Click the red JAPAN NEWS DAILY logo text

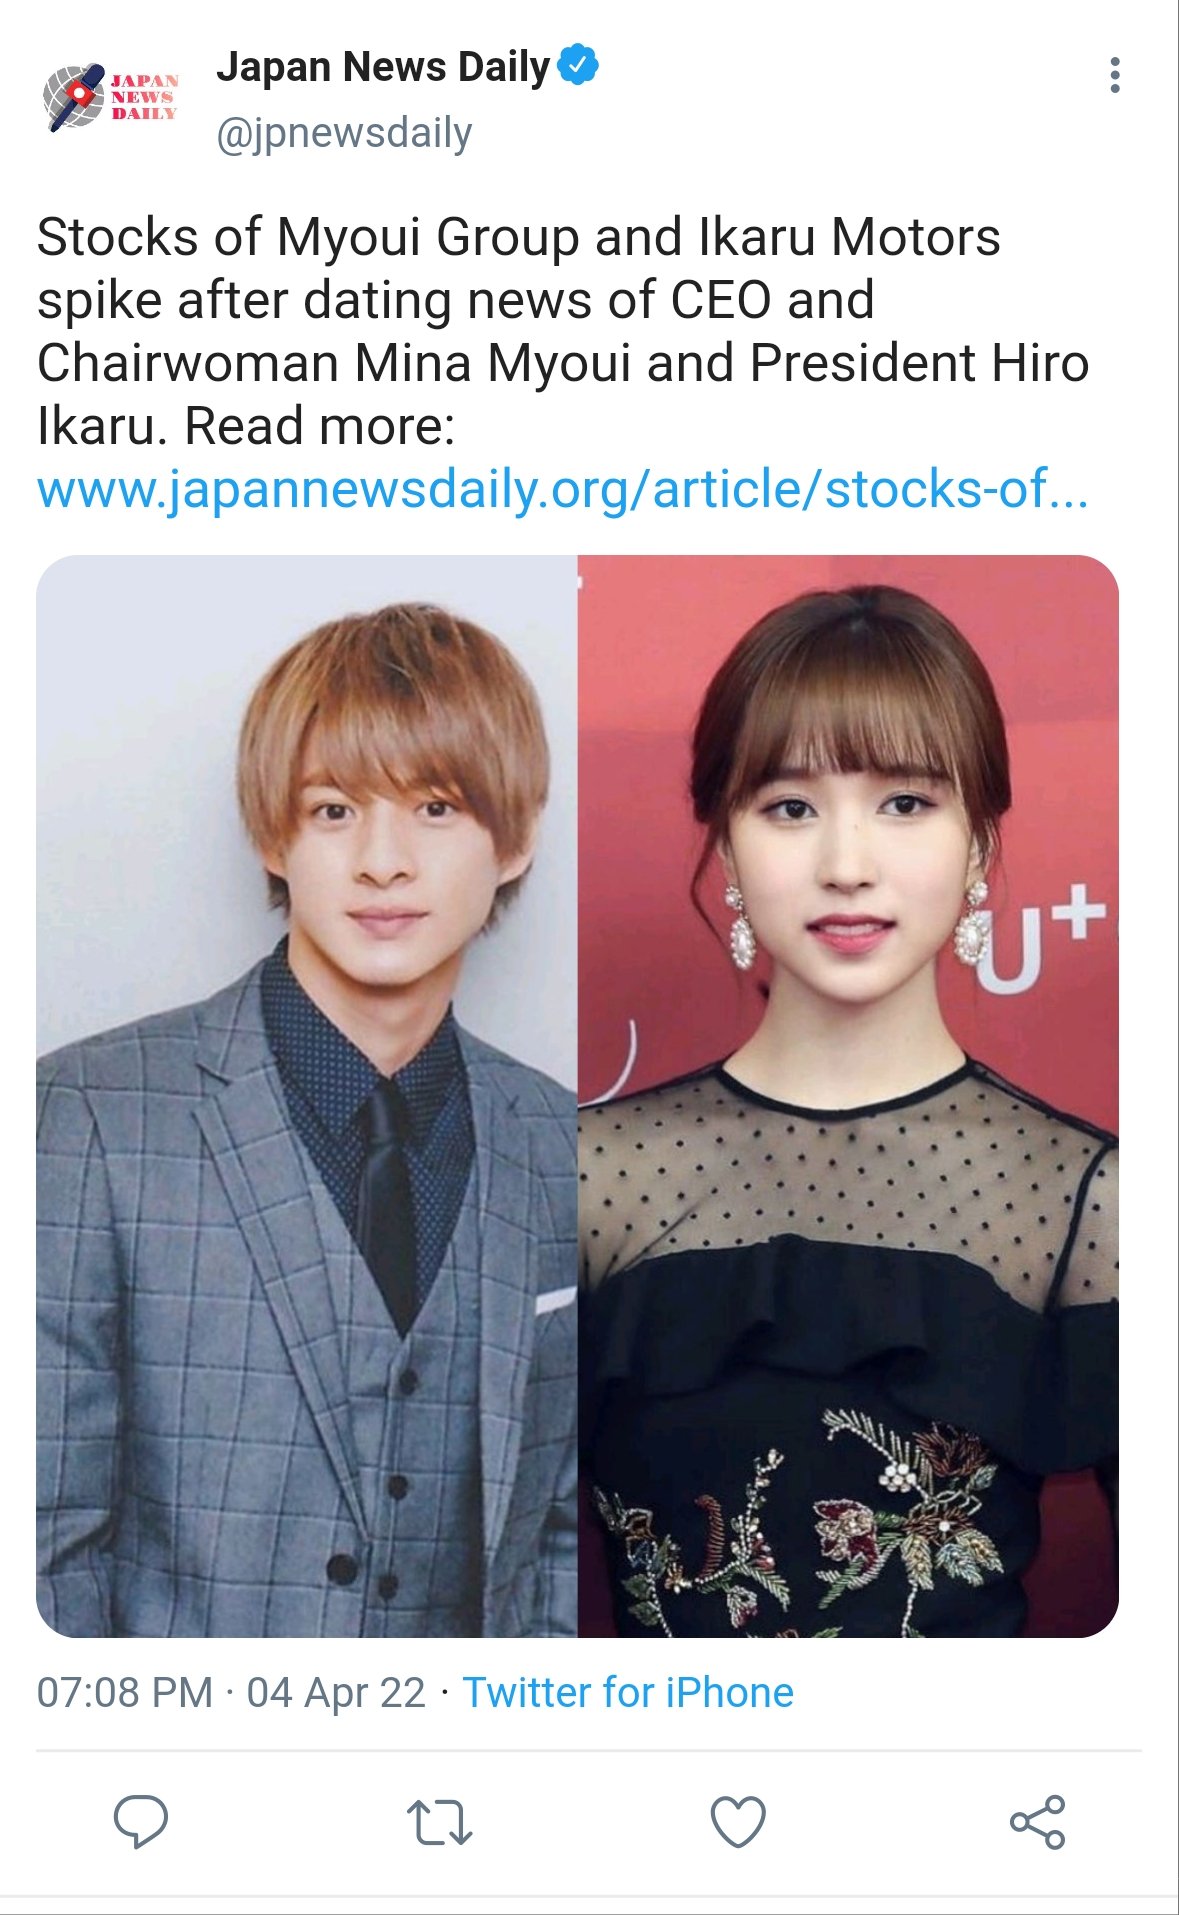click(144, 97)
